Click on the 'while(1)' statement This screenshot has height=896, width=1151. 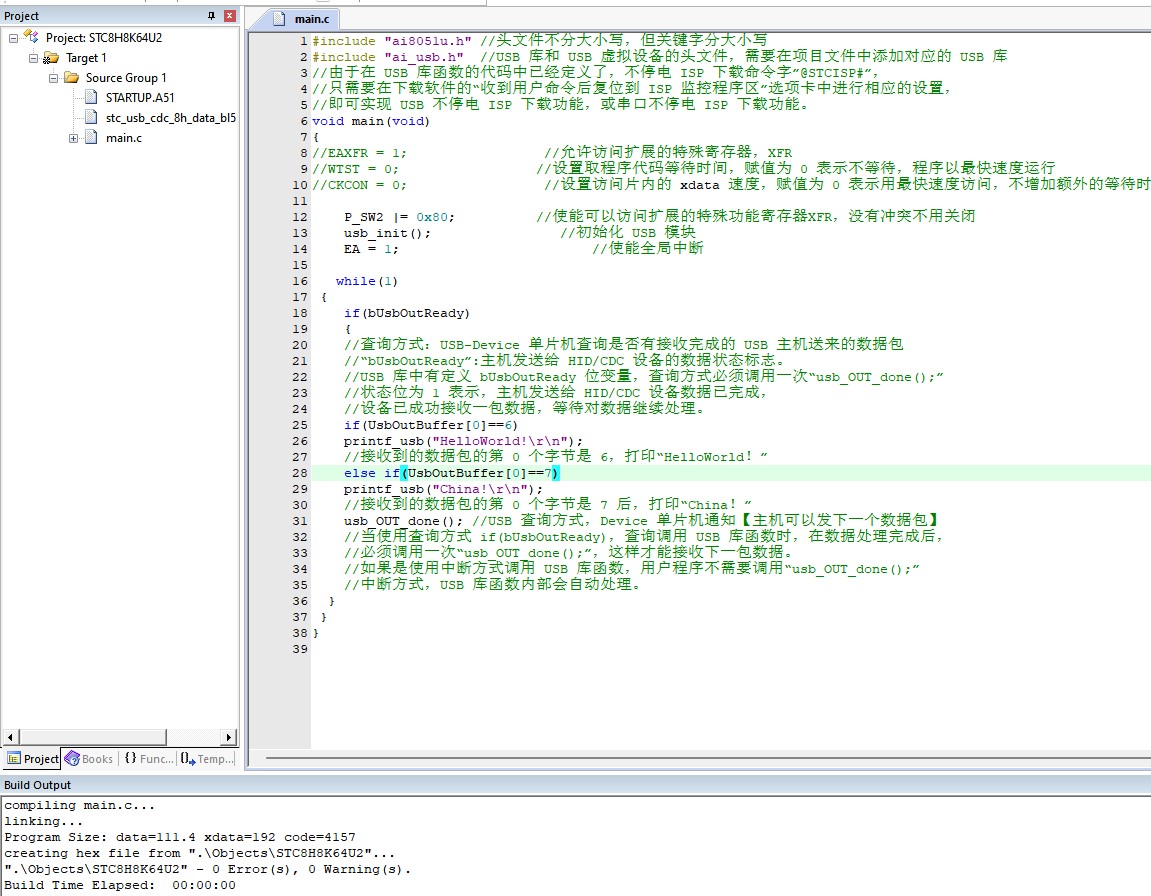point(366,281)
